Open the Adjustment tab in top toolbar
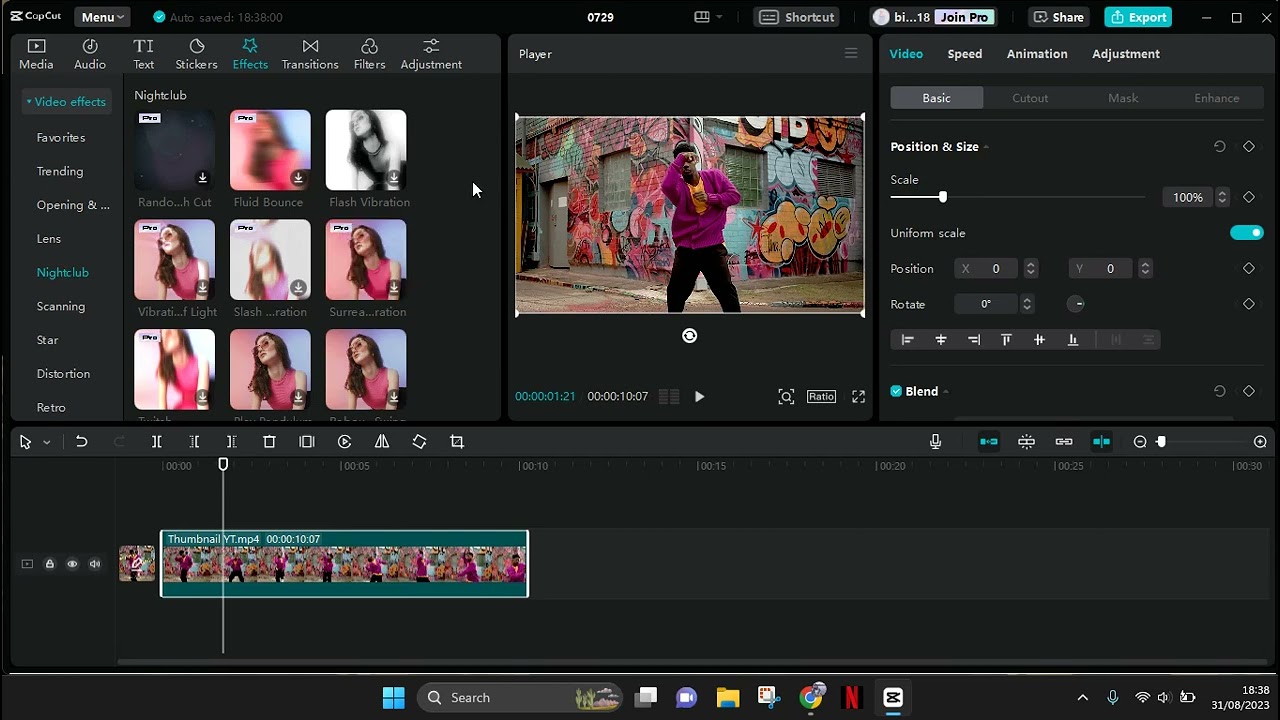1280x720 pixels. pyautogui.click(x=431, y=54)
